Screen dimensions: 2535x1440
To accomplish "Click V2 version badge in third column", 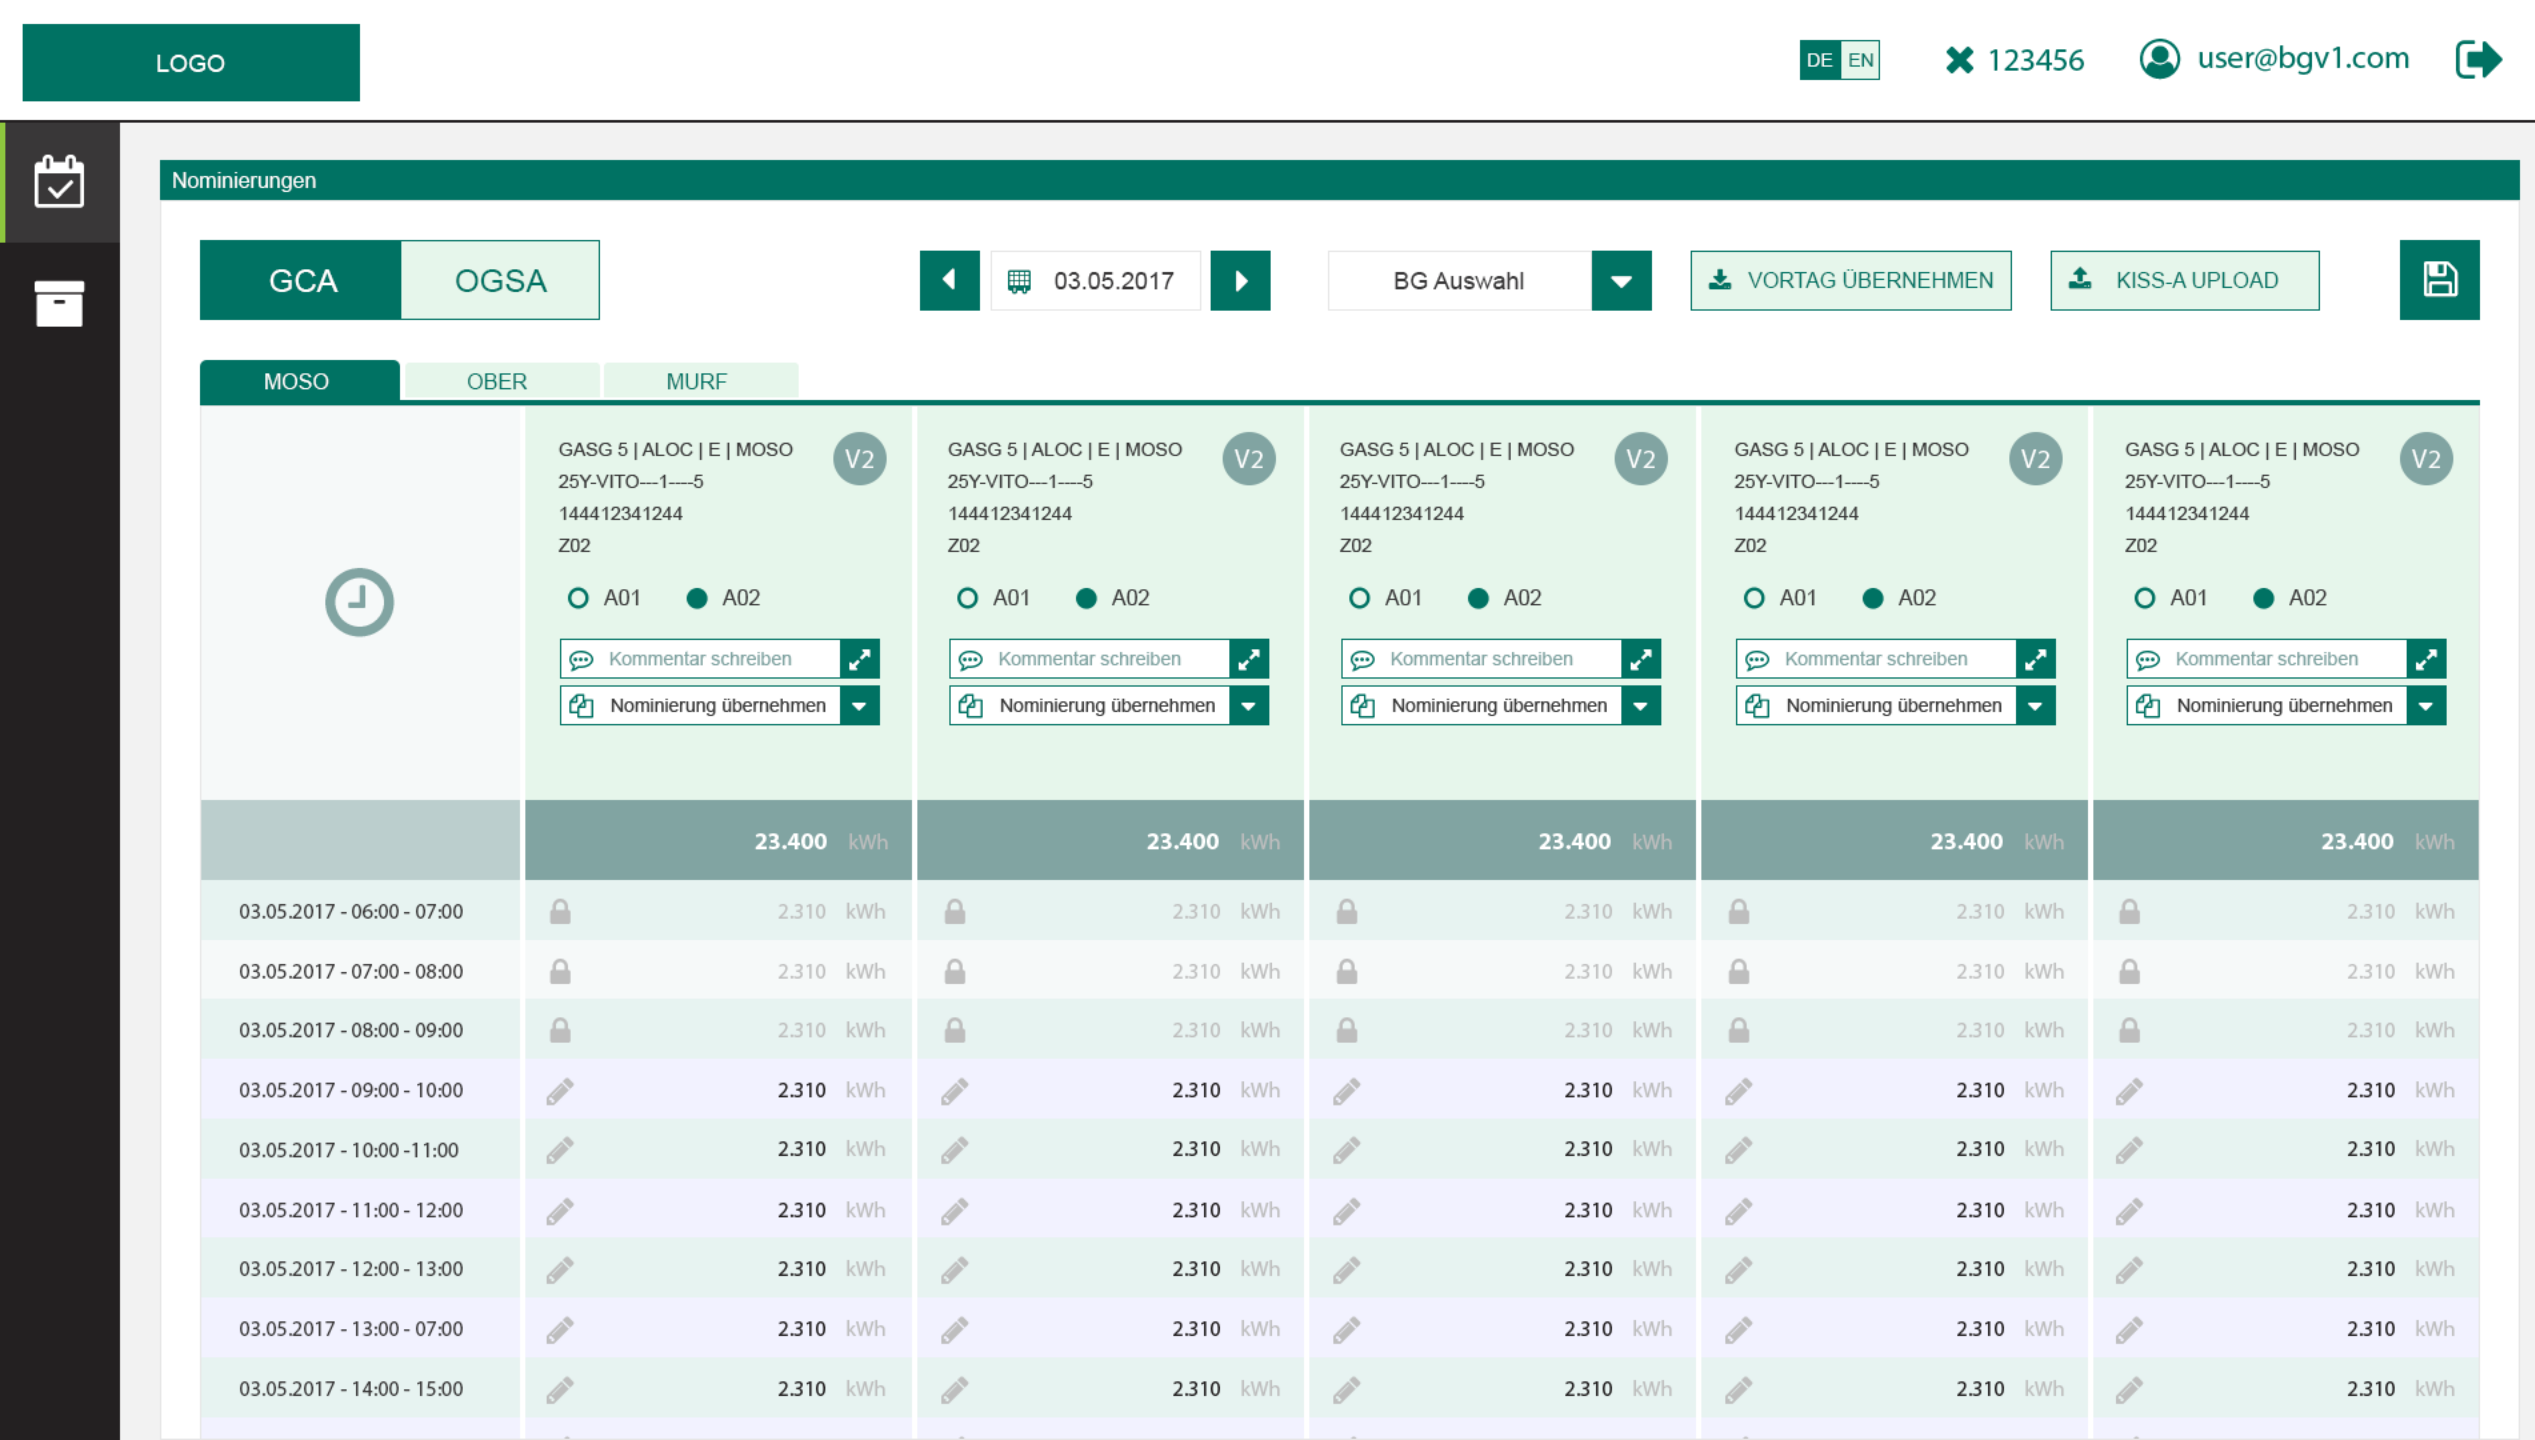I will coord(1641,459).
